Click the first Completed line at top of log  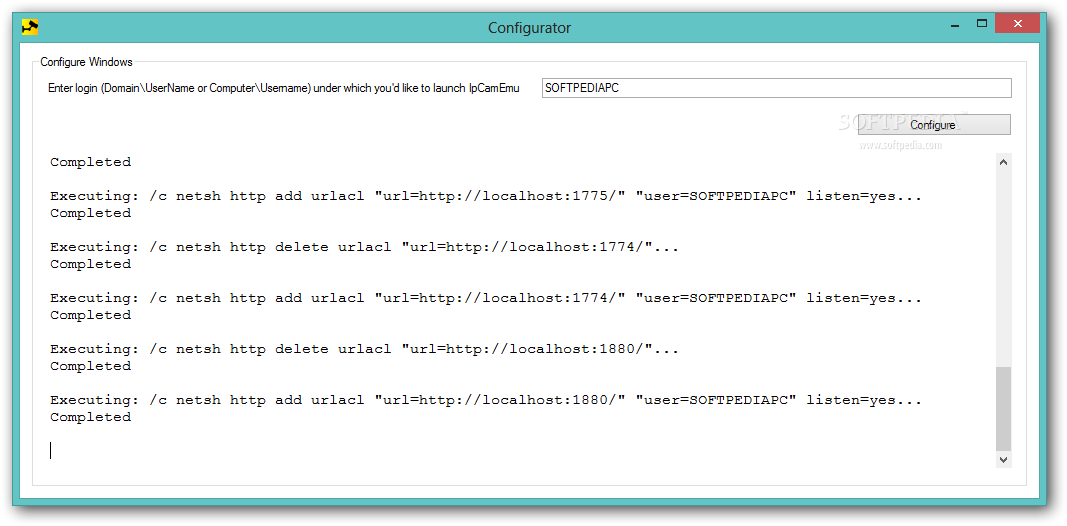click(x=91, y=163)
